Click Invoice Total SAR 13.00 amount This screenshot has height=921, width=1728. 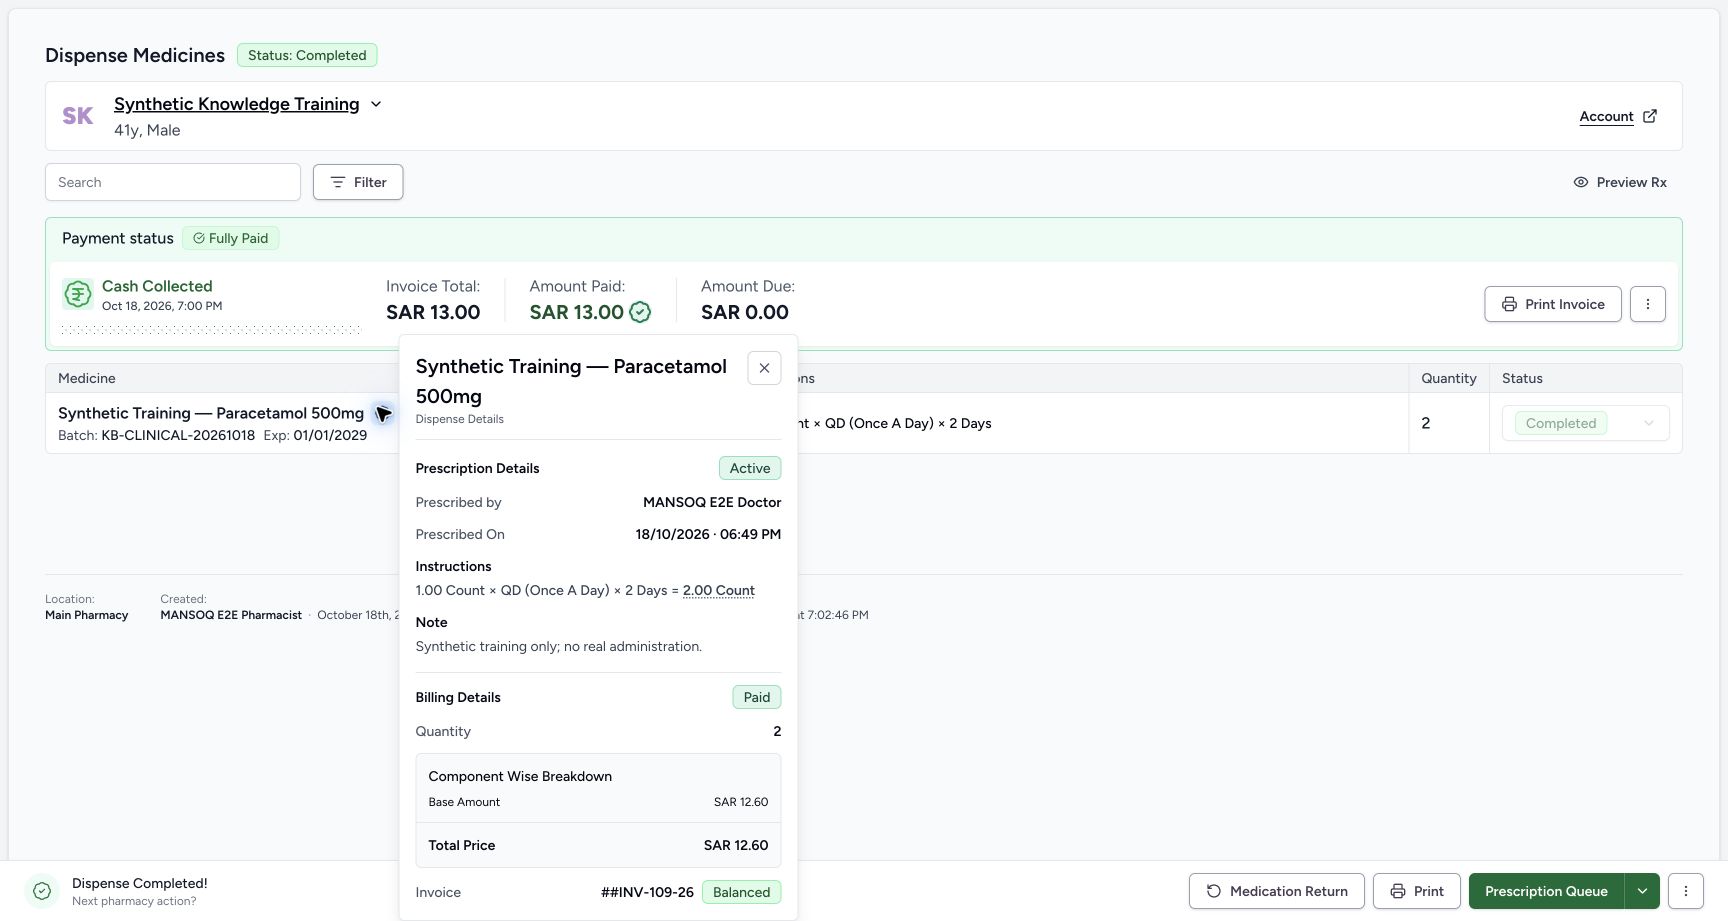(433, 312)
